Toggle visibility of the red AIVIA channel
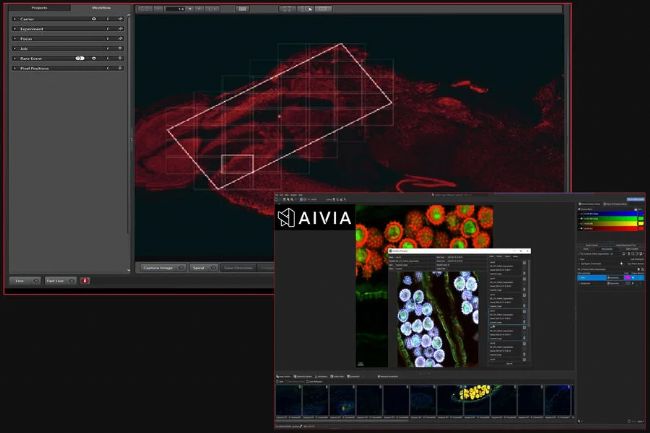Image resolution: width=650 pixels, height=433 pixels. coord(582,228)
